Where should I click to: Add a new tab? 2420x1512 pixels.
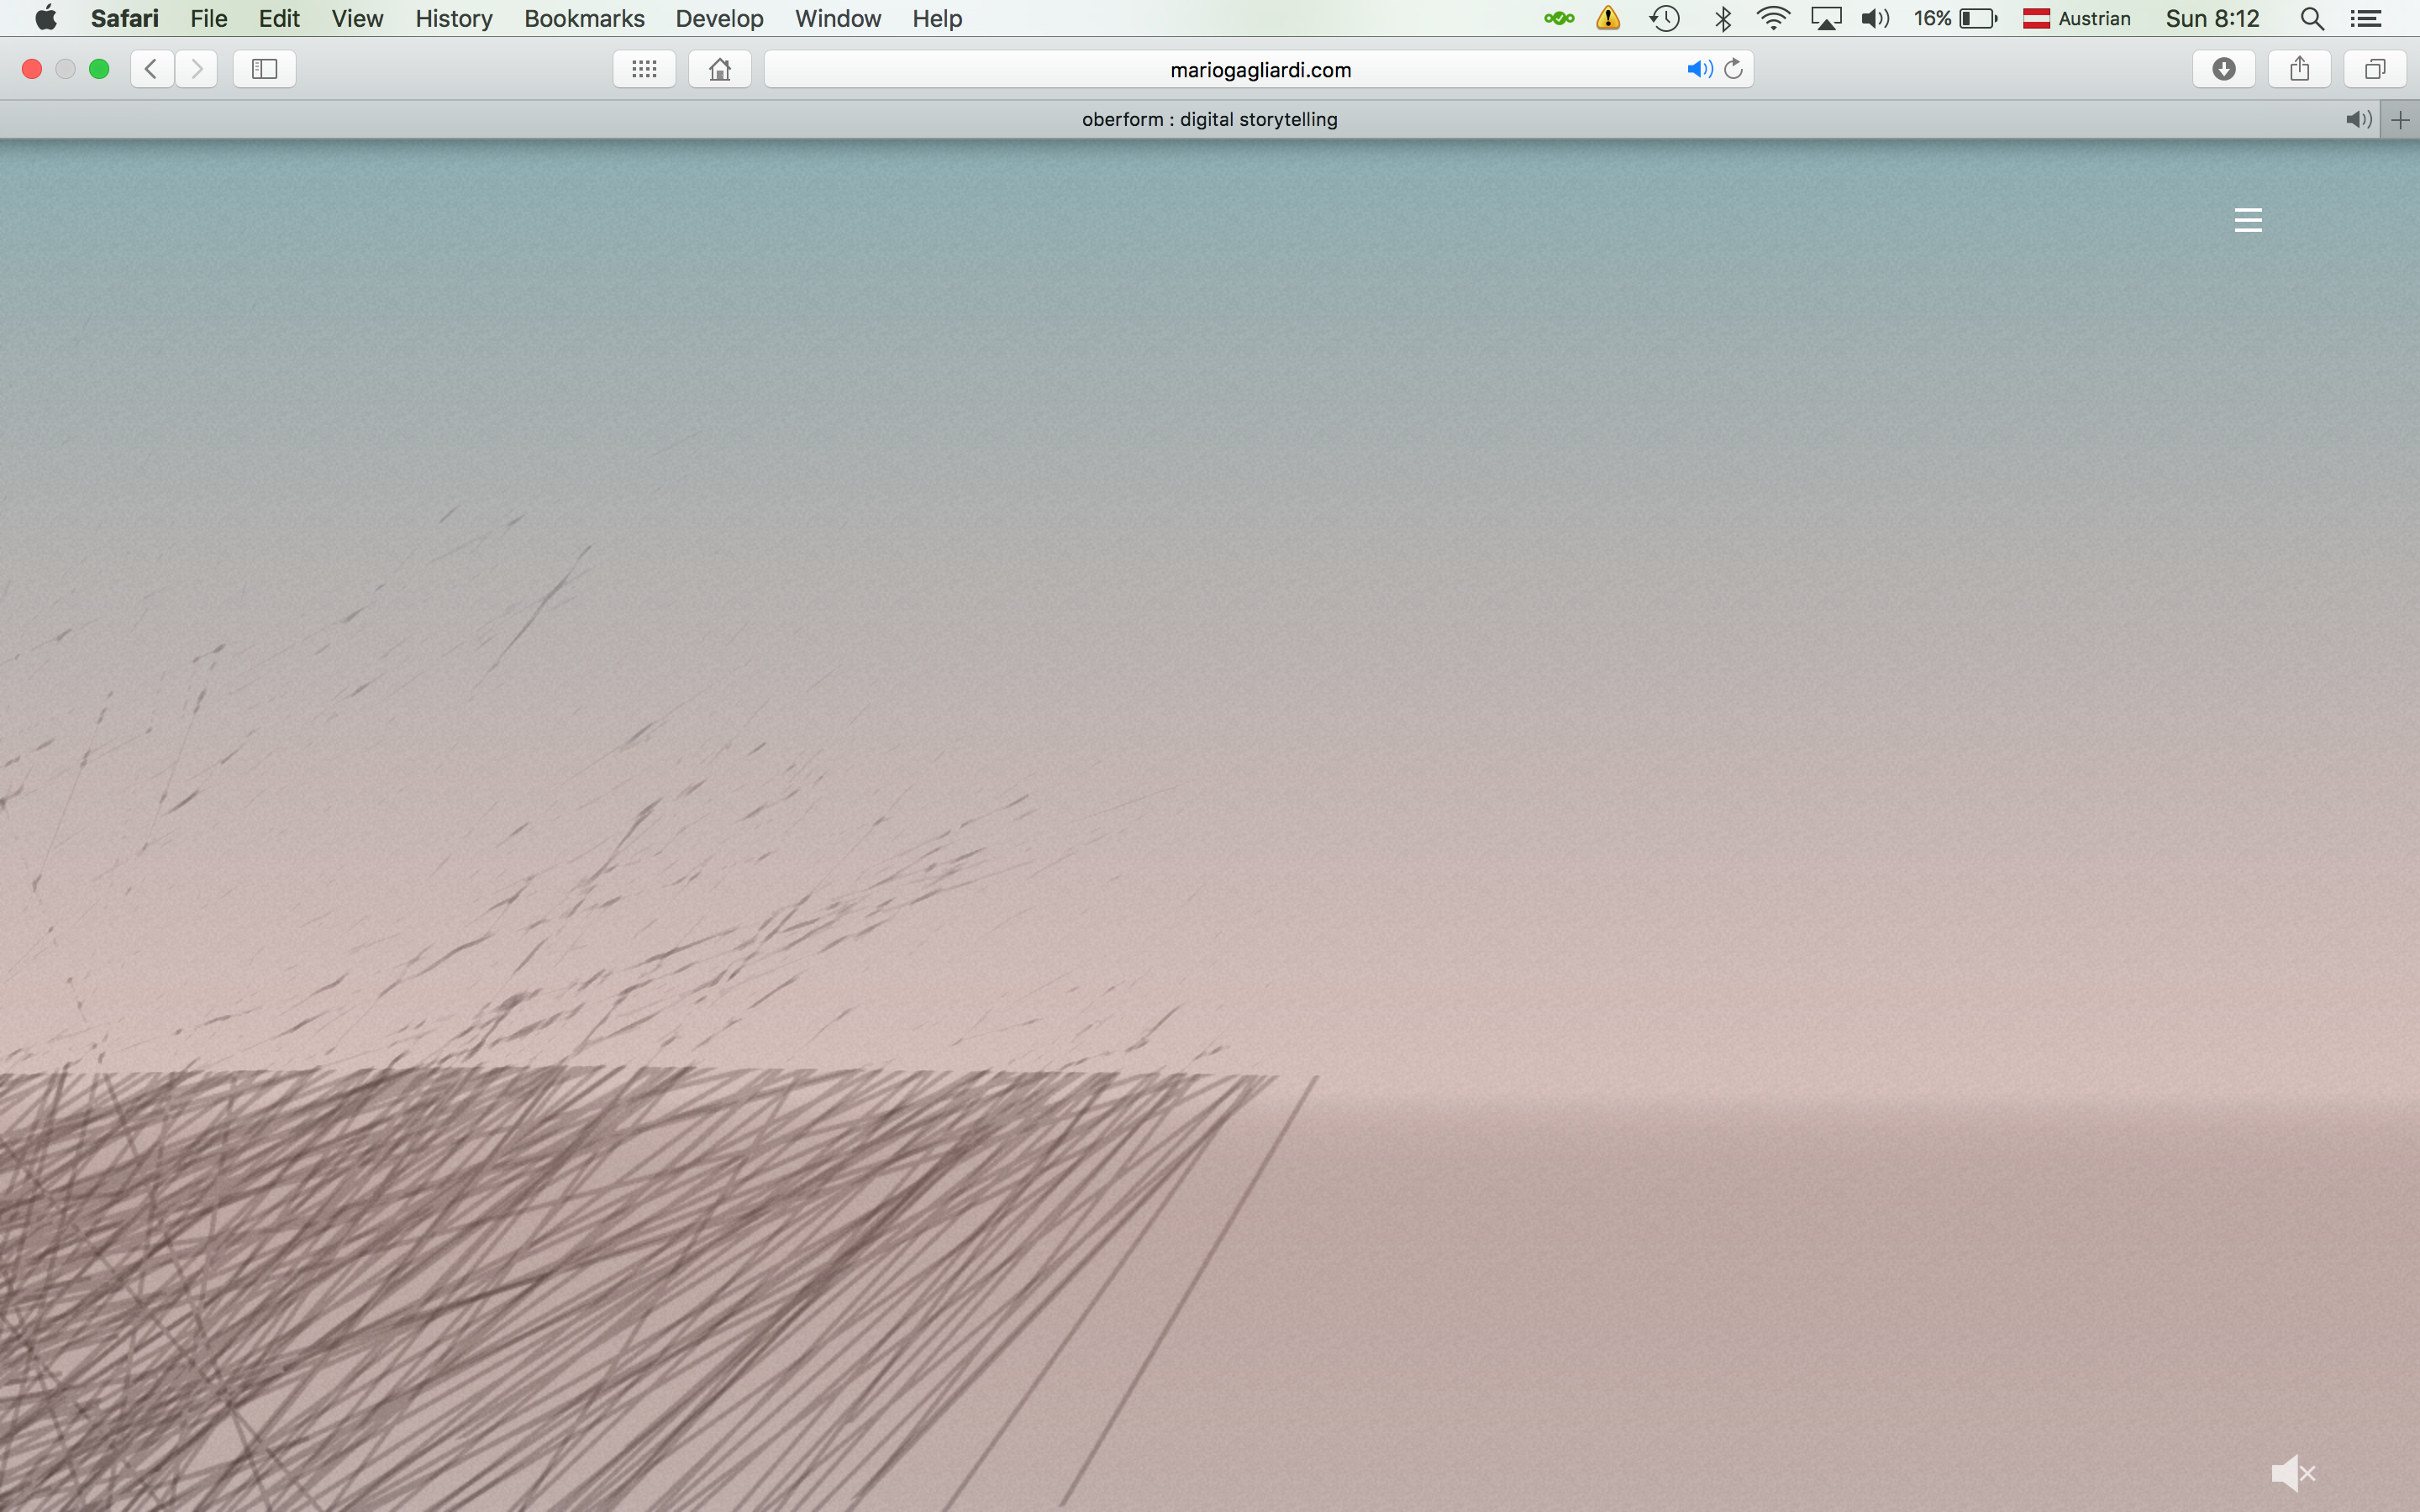point(2400,120)
